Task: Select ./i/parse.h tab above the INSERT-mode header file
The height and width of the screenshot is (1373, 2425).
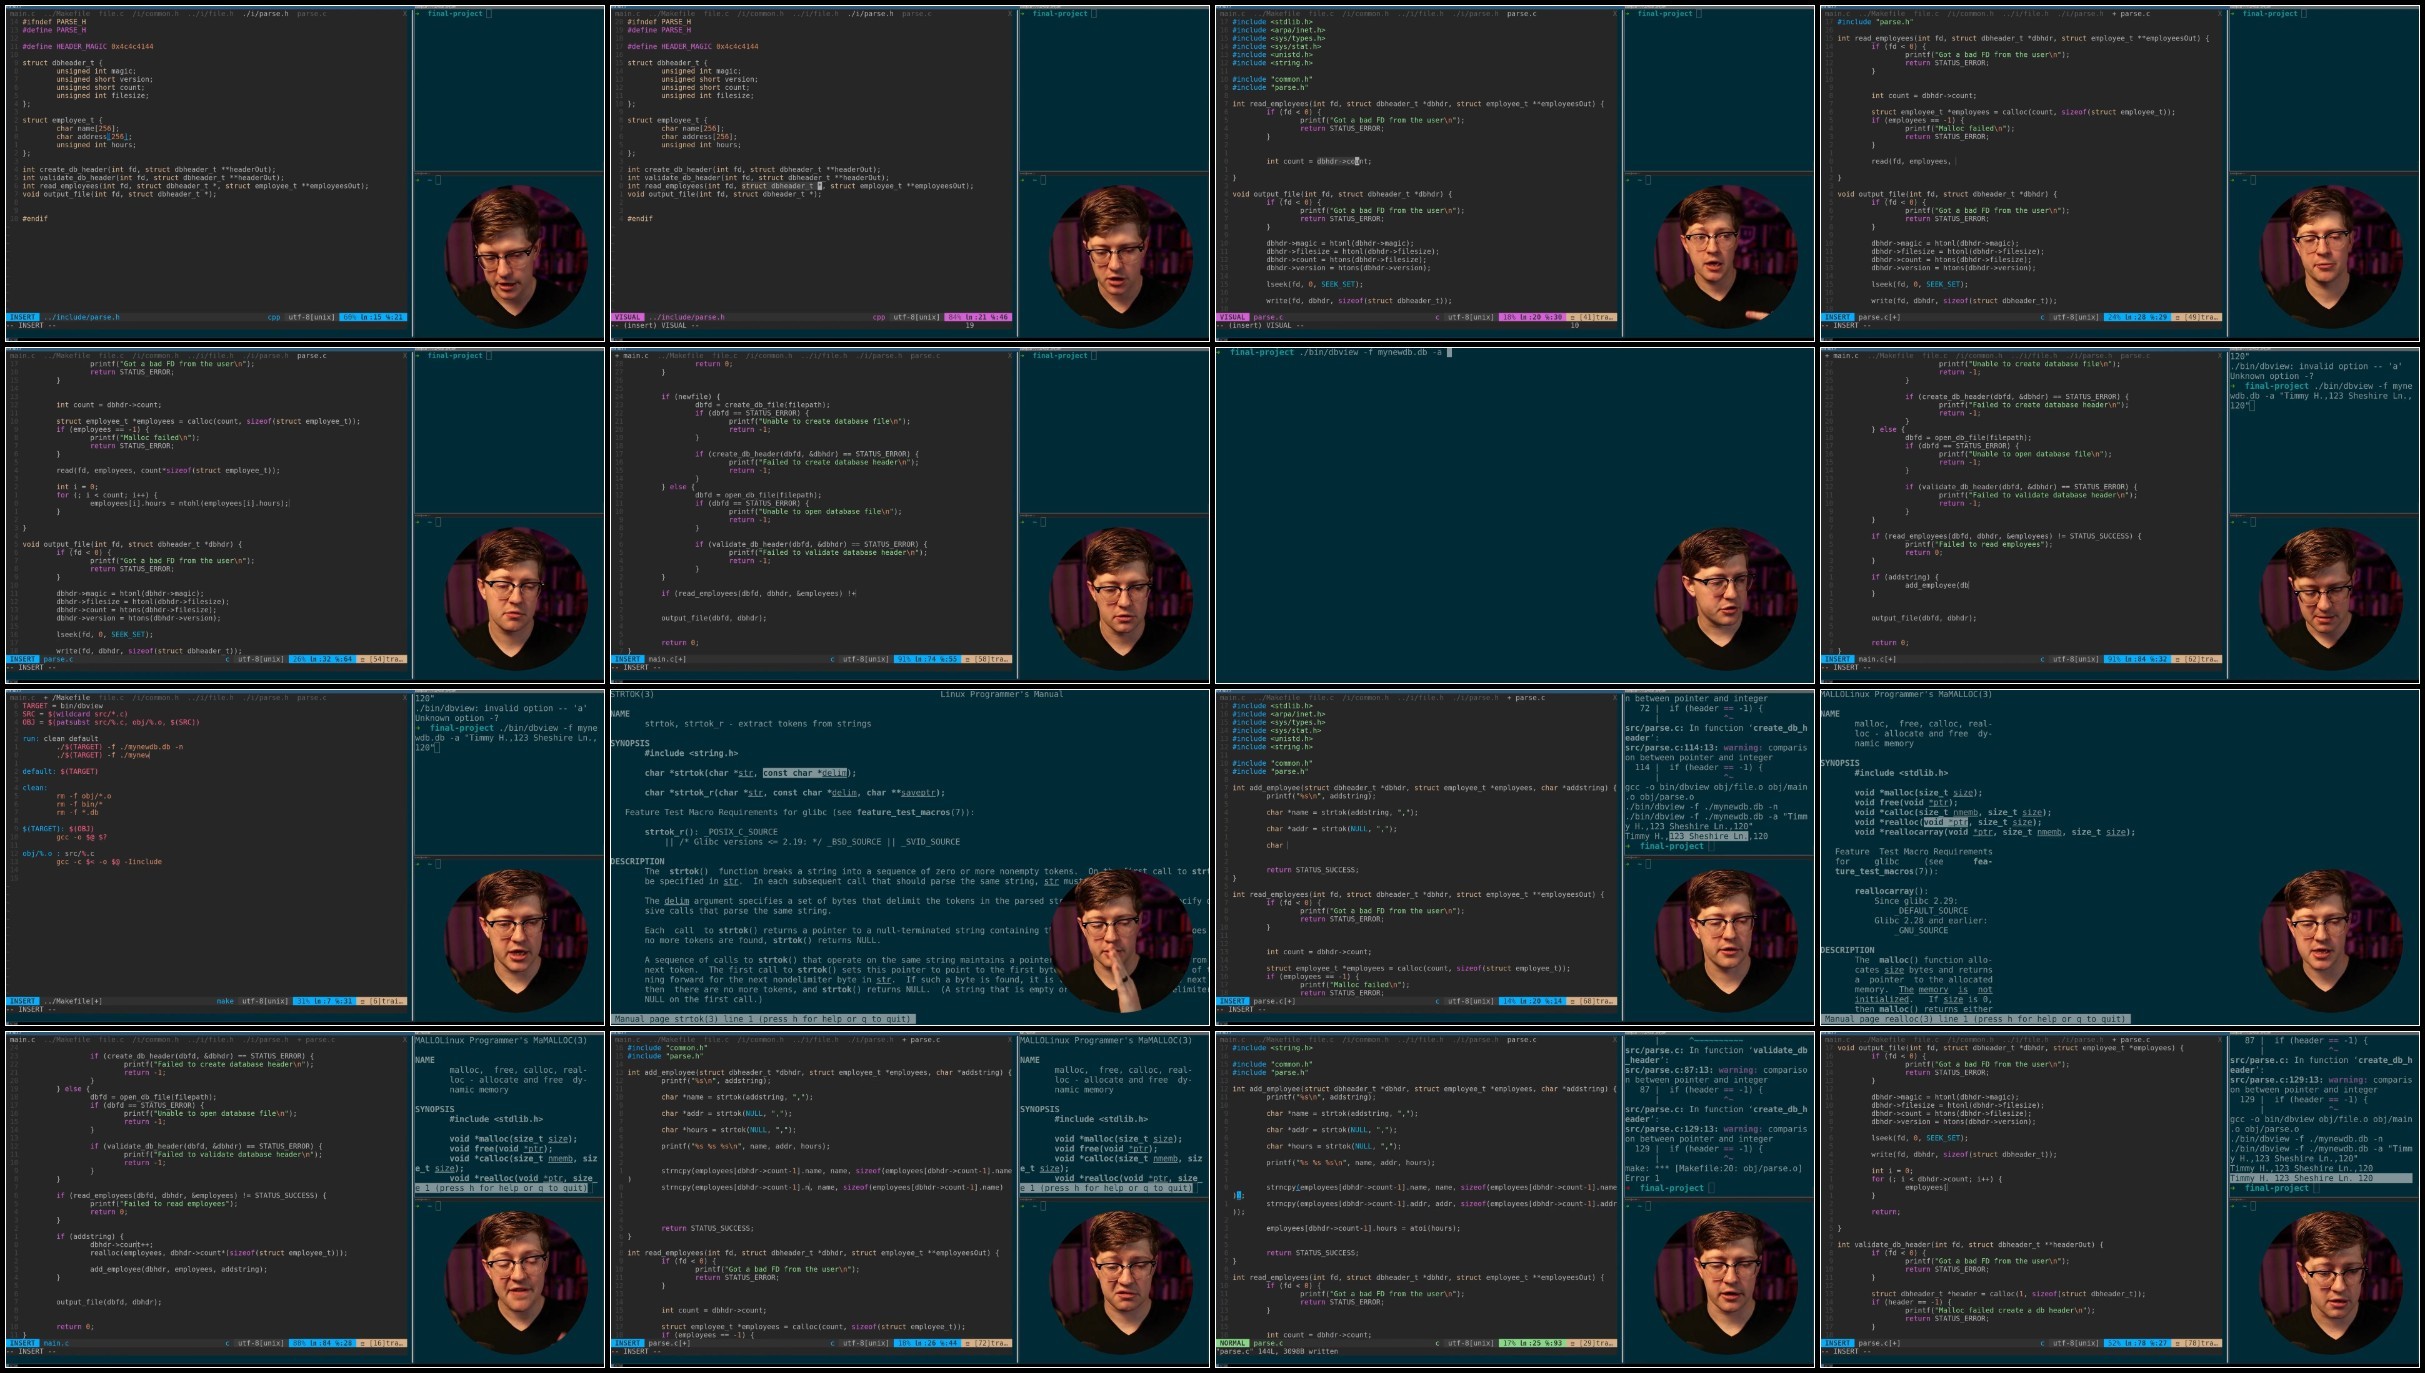Action: 263,13
